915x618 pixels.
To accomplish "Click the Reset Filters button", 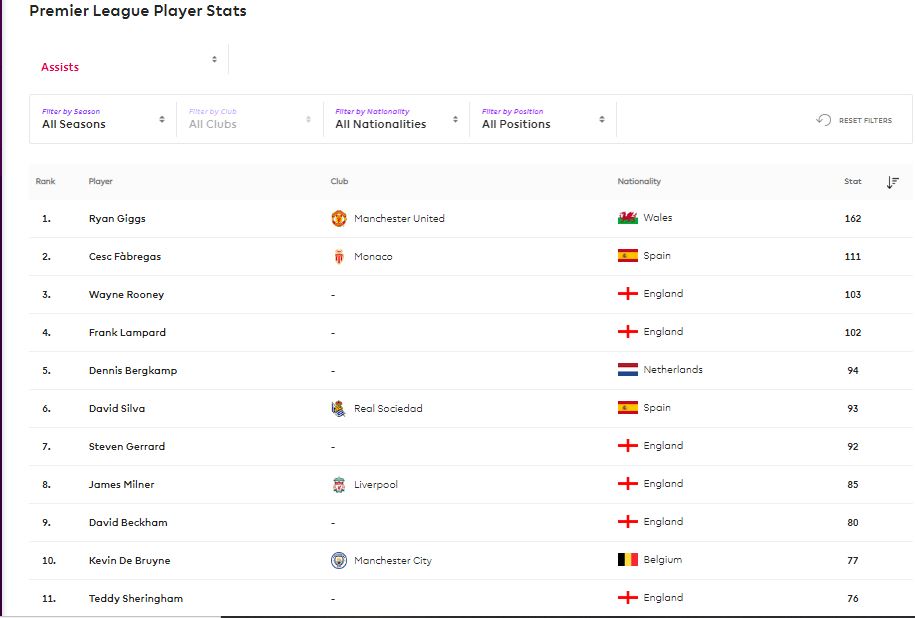I will pyautogui.click(x=854, y=120).
